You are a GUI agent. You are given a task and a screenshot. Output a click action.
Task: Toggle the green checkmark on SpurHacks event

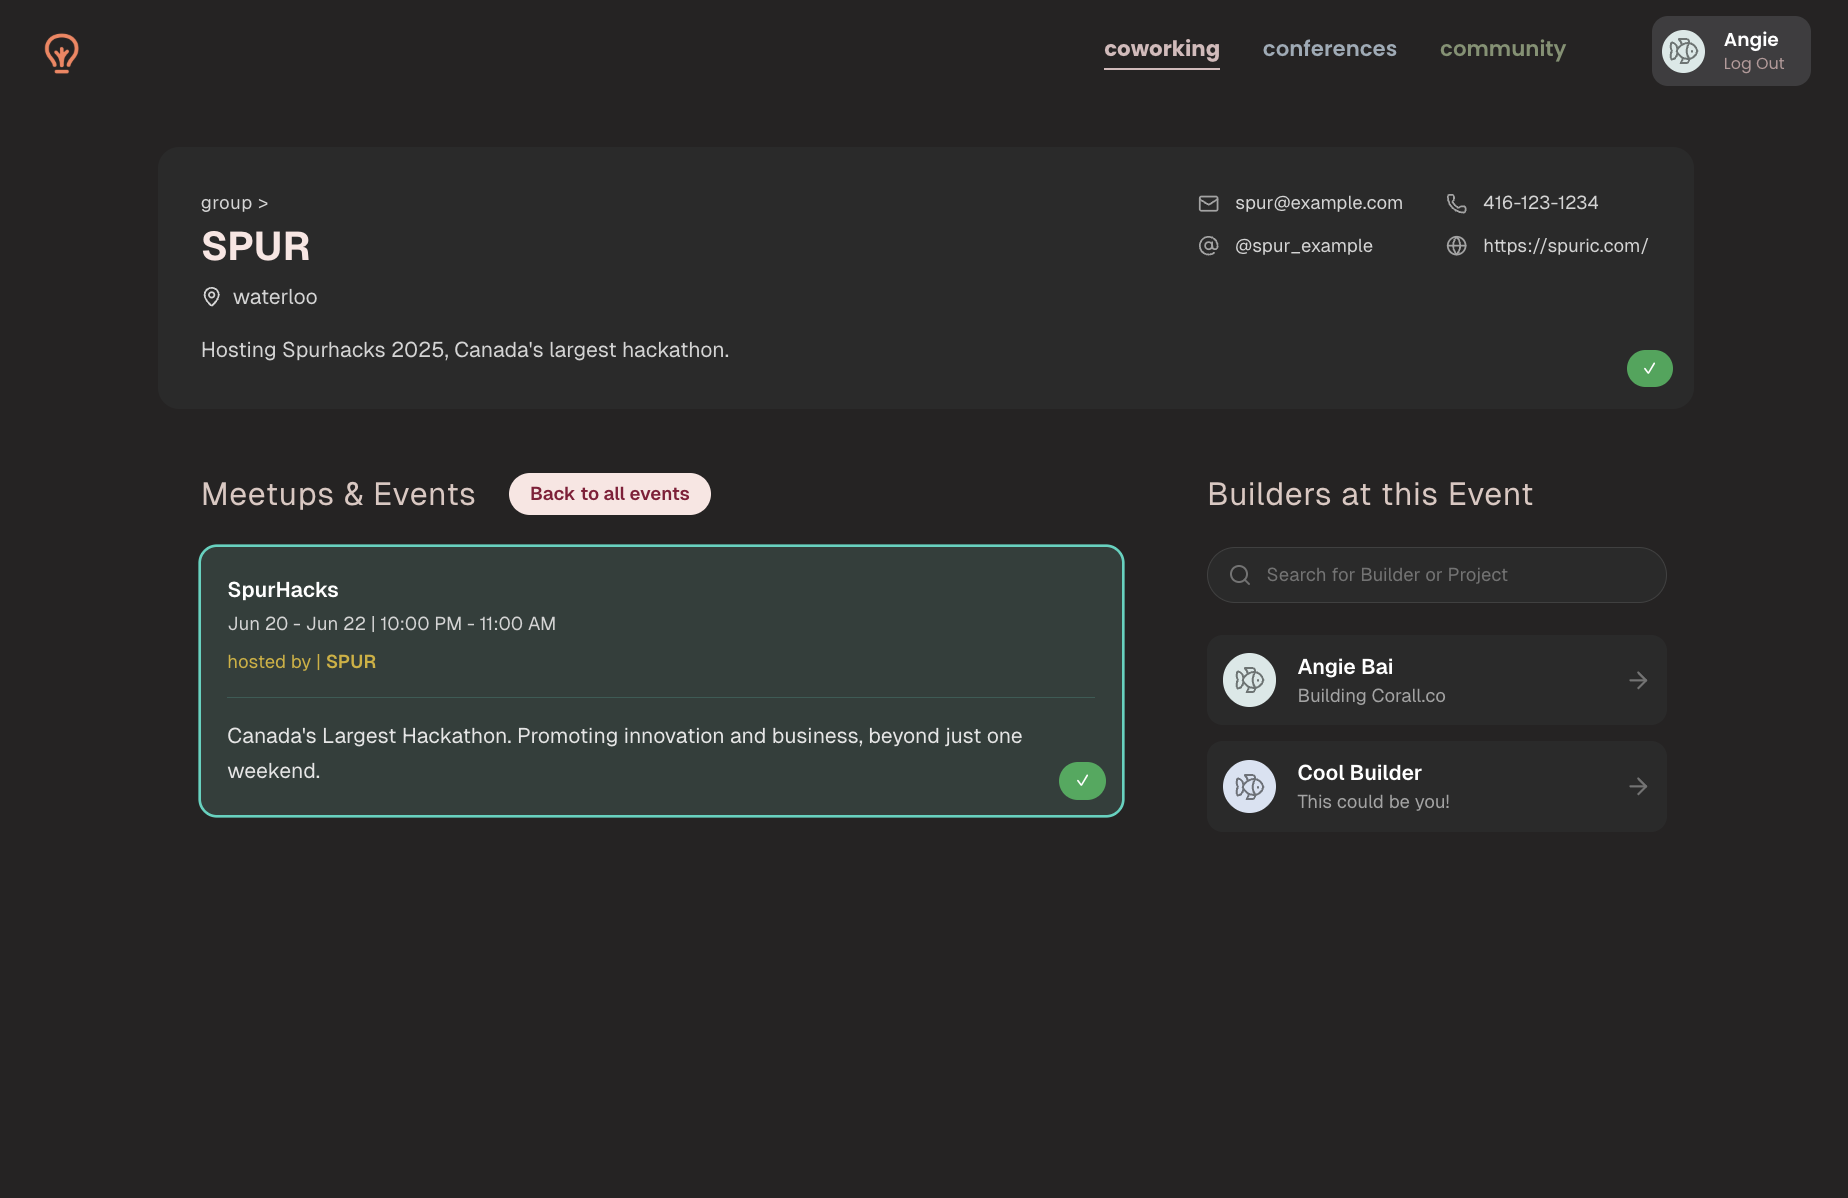[x=1082, y=781]
